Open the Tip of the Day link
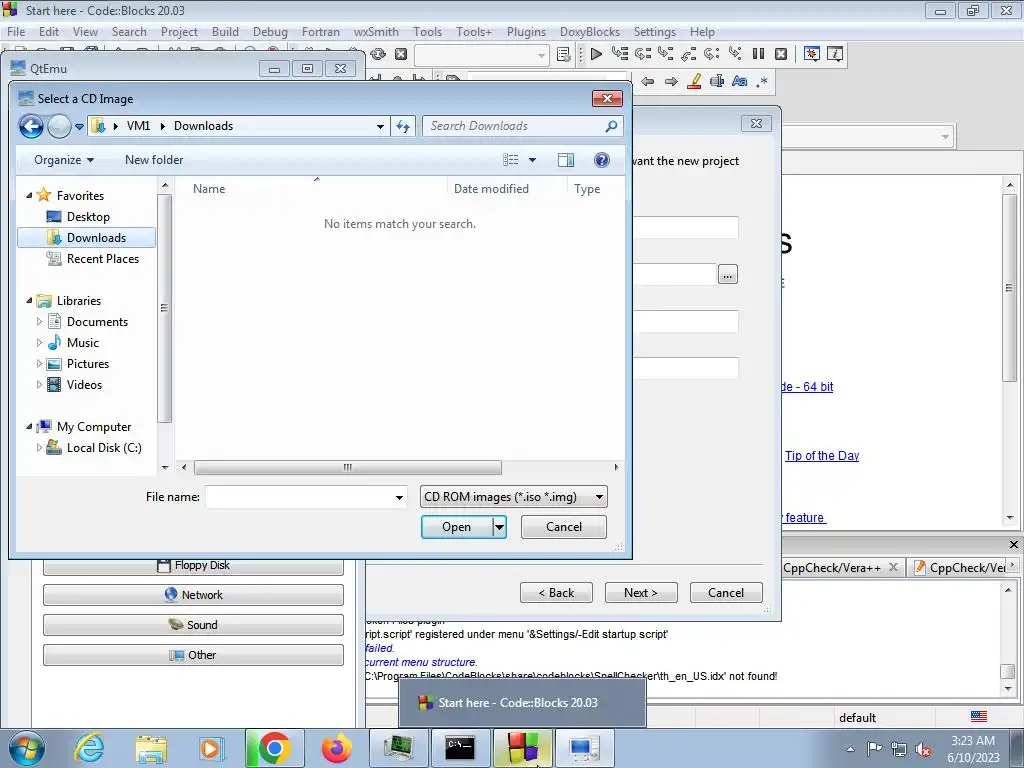Viewport: 1024px width, 768px height. tap(822, 456)
